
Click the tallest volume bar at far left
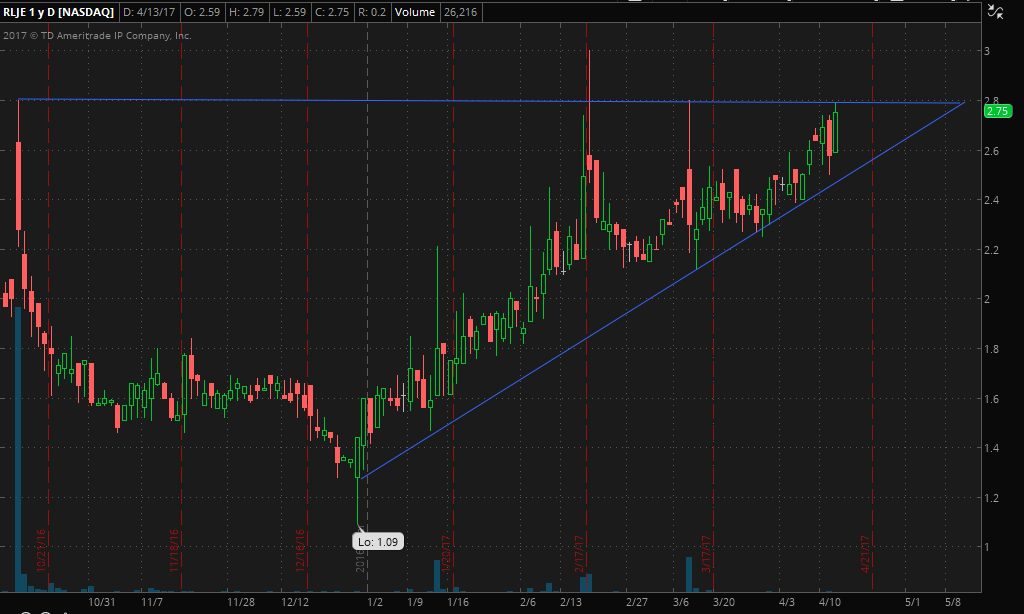click(x=18, y=449)
